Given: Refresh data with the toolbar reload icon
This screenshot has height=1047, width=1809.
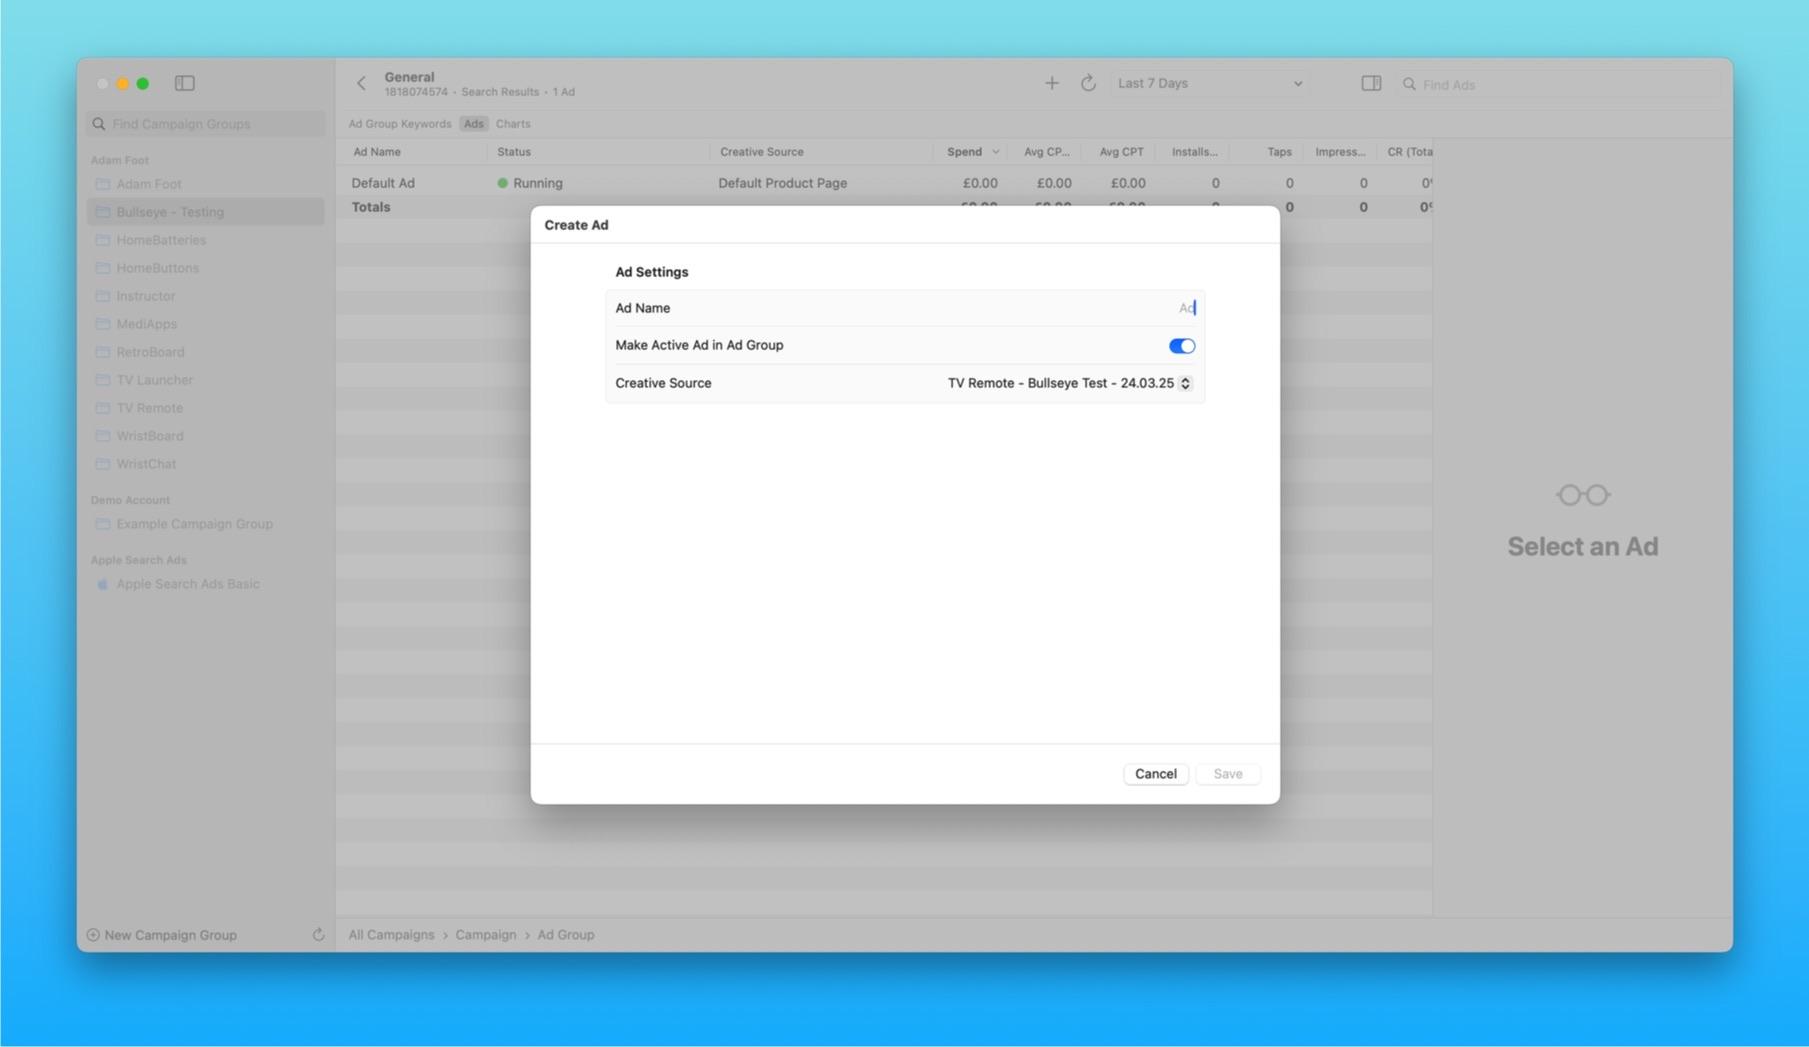Looking at the screenshot, I should click(x=1088, y=83).
